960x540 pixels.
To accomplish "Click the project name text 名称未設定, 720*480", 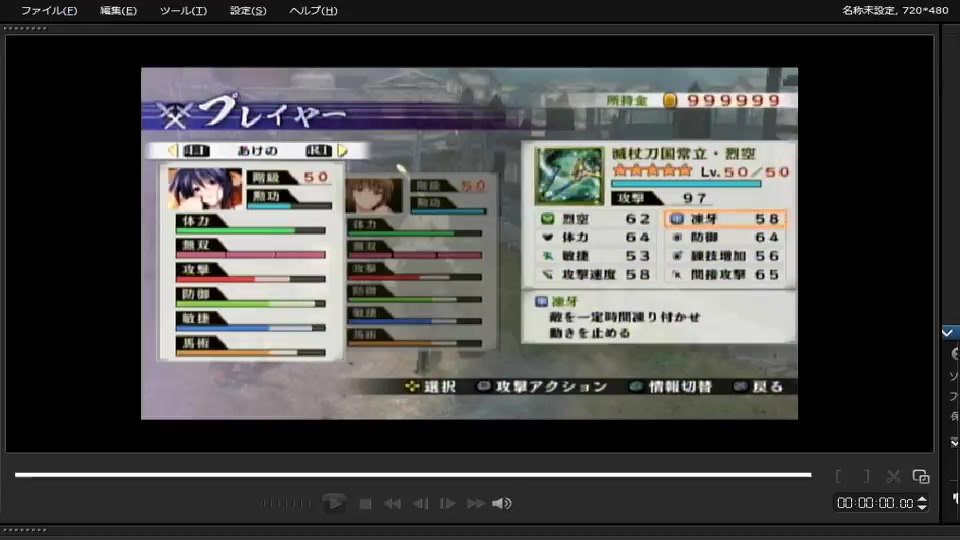I will pyautogui.click(x=894, y=10).
